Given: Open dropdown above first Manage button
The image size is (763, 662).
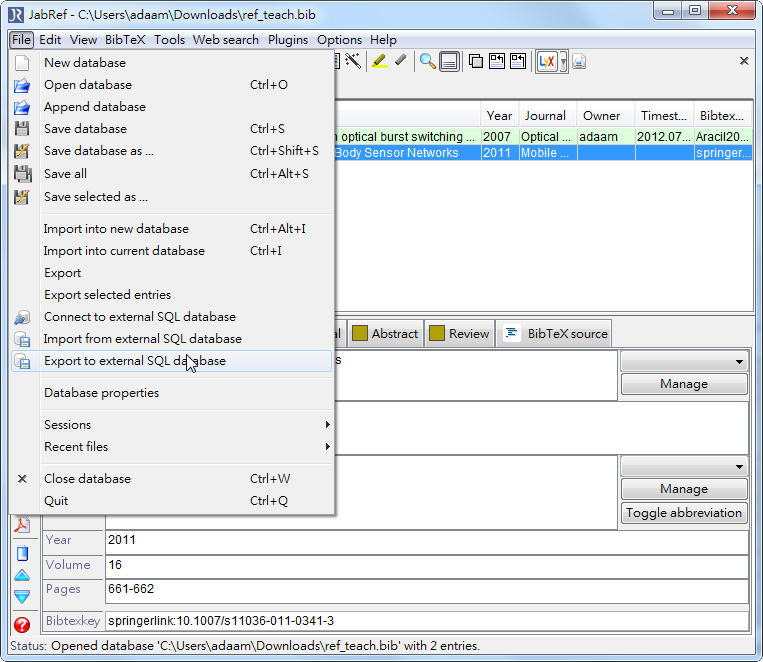Looking at the screenshot, I should 684,362.
